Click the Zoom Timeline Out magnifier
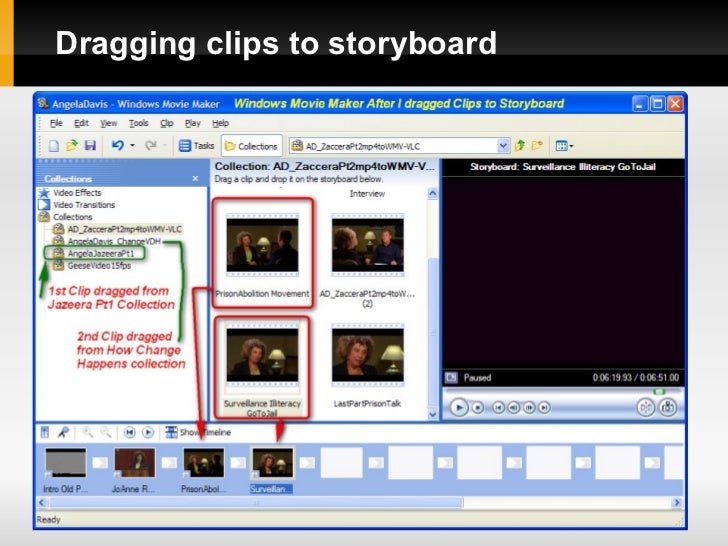Viewport: 728px width, 546px height. tap(106, 432)
